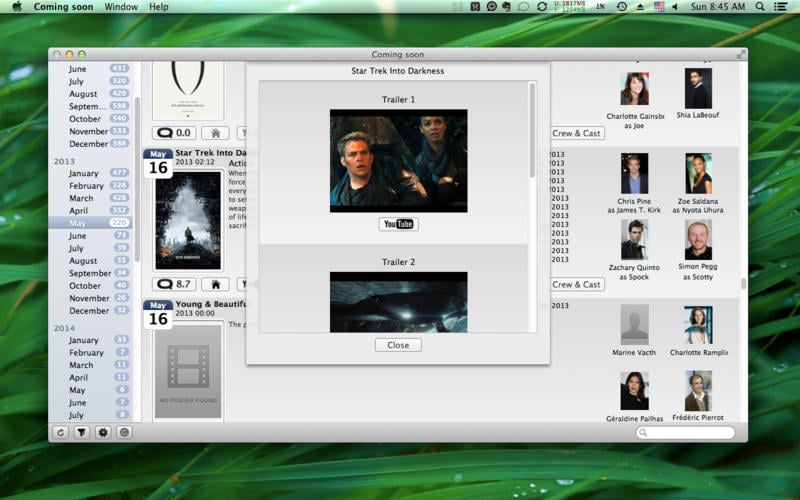Open settings with the gear icon

pos(103,433)
